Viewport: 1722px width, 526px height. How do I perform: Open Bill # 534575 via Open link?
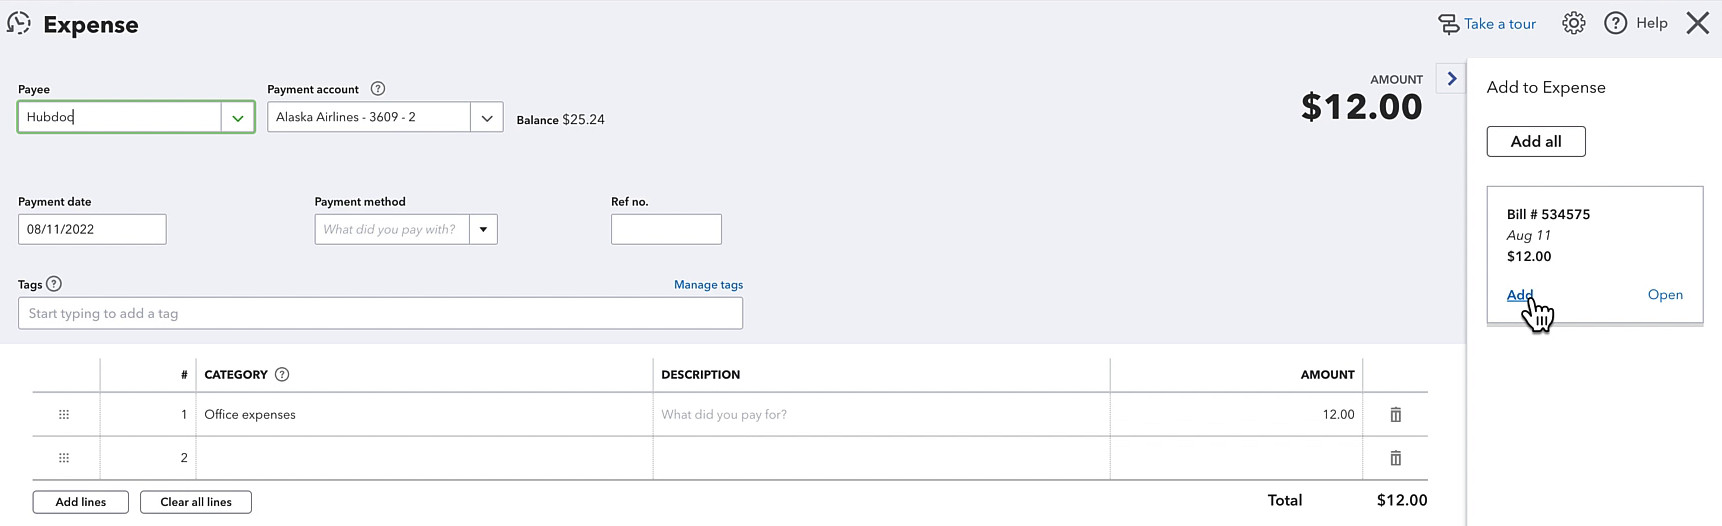[x=1665, y=295]
